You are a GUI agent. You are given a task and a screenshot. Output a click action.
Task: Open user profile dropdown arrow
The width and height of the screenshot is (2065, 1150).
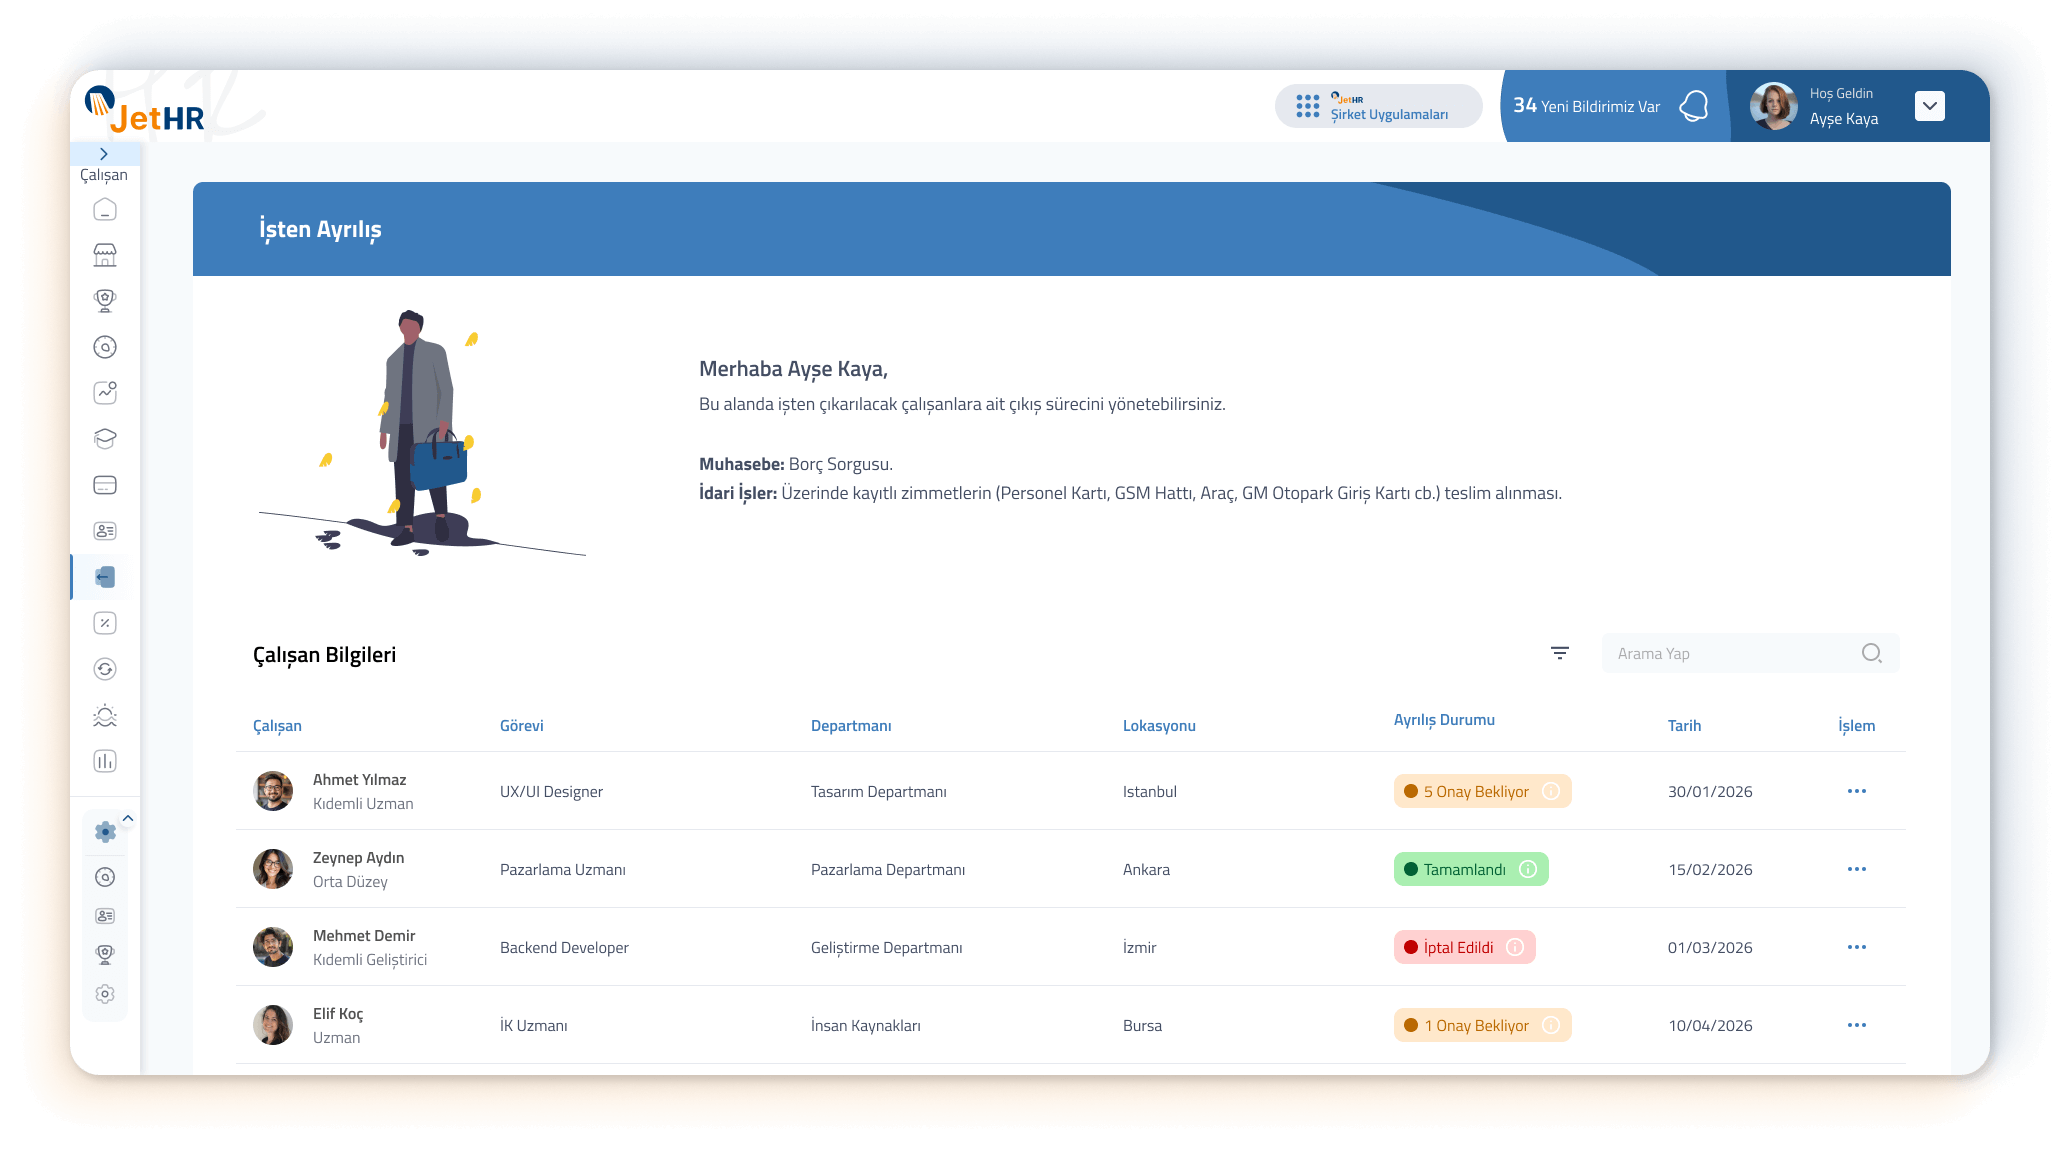pos(1930,106)
